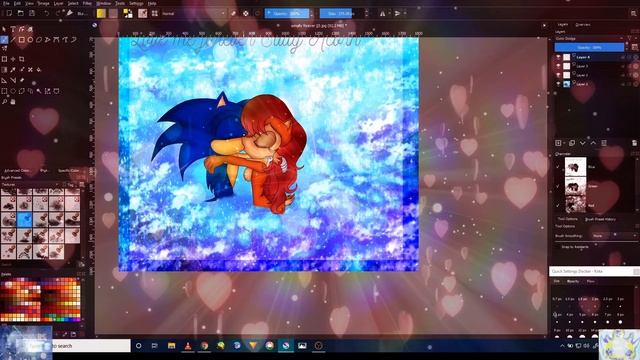The height and width of the screenshot is (360, 640).
Task: Select the Move tool
Action: pyautogui.click(x=13, y=59)
